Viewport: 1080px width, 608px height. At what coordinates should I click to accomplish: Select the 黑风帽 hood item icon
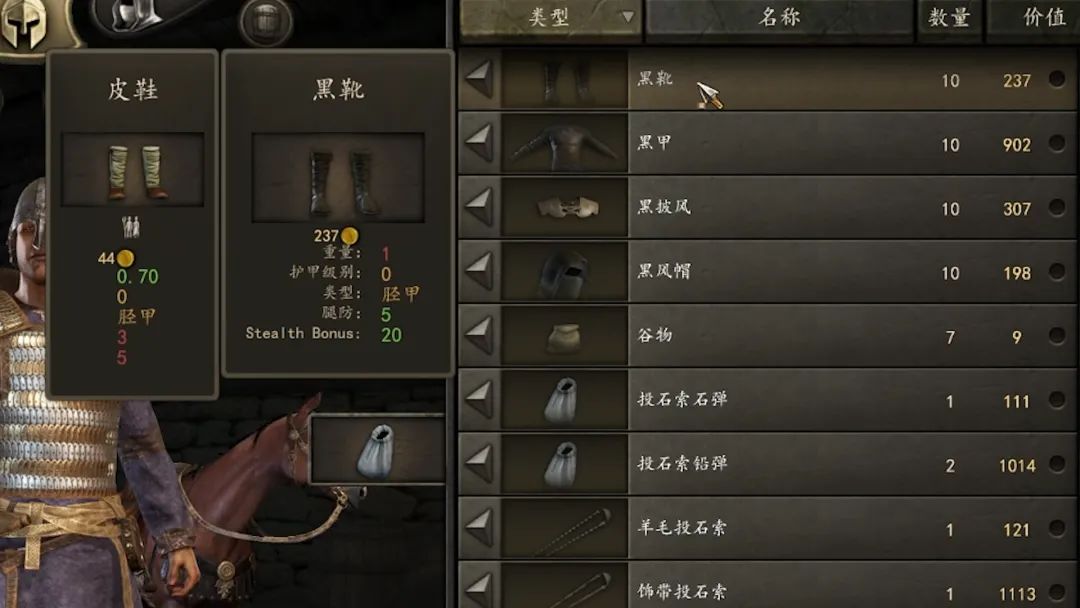point(565,271)
